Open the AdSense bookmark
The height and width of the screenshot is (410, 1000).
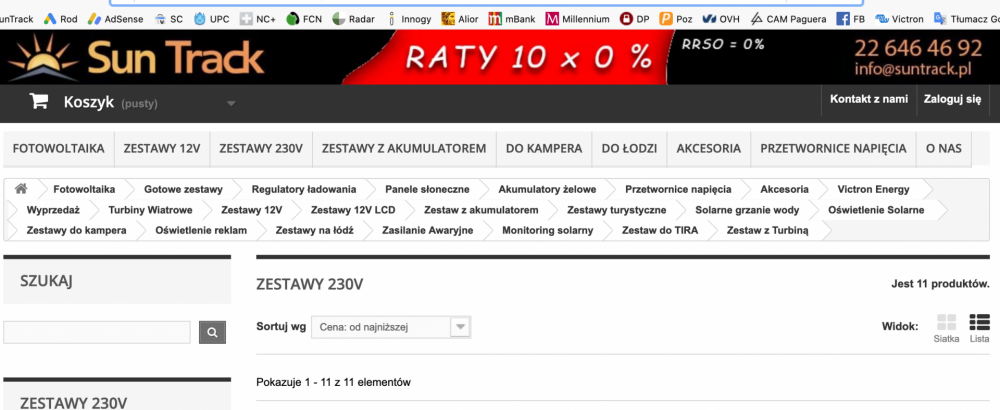point(115,19)
